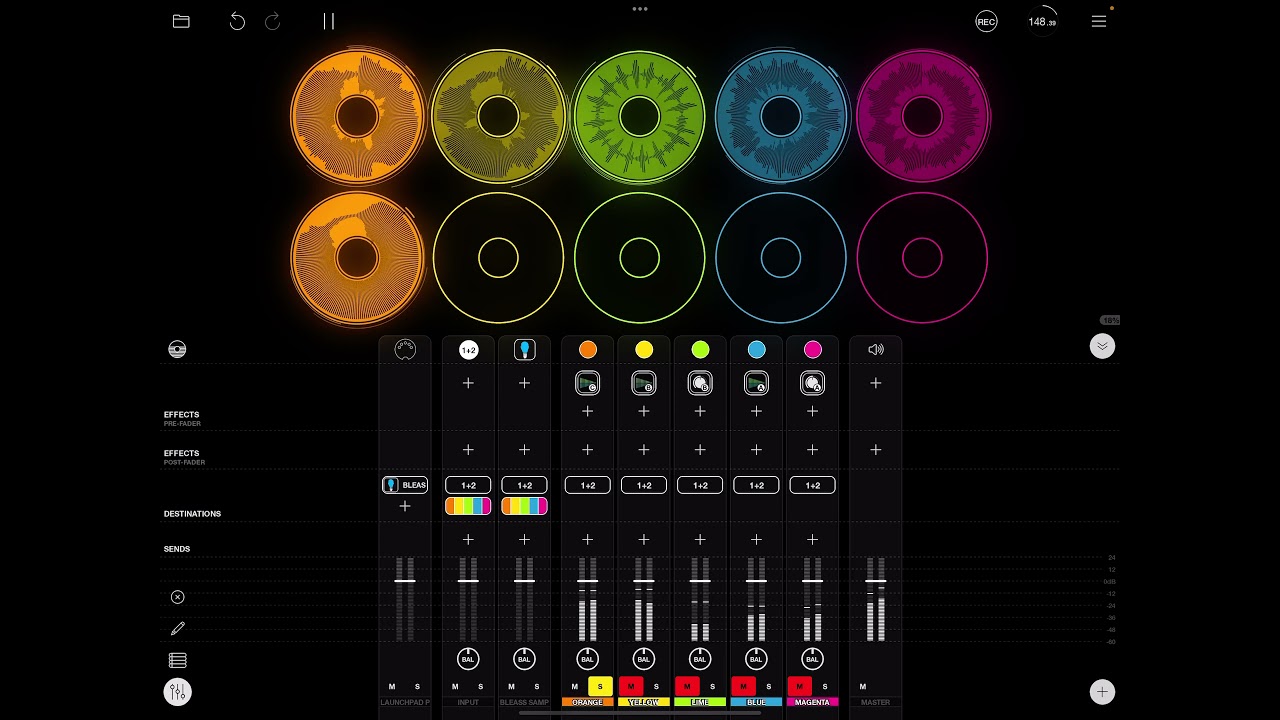This screenshot has height=720, width=1280.
Task: Collapse the mixer with the double-chevron button
Action: point(1102,345)
